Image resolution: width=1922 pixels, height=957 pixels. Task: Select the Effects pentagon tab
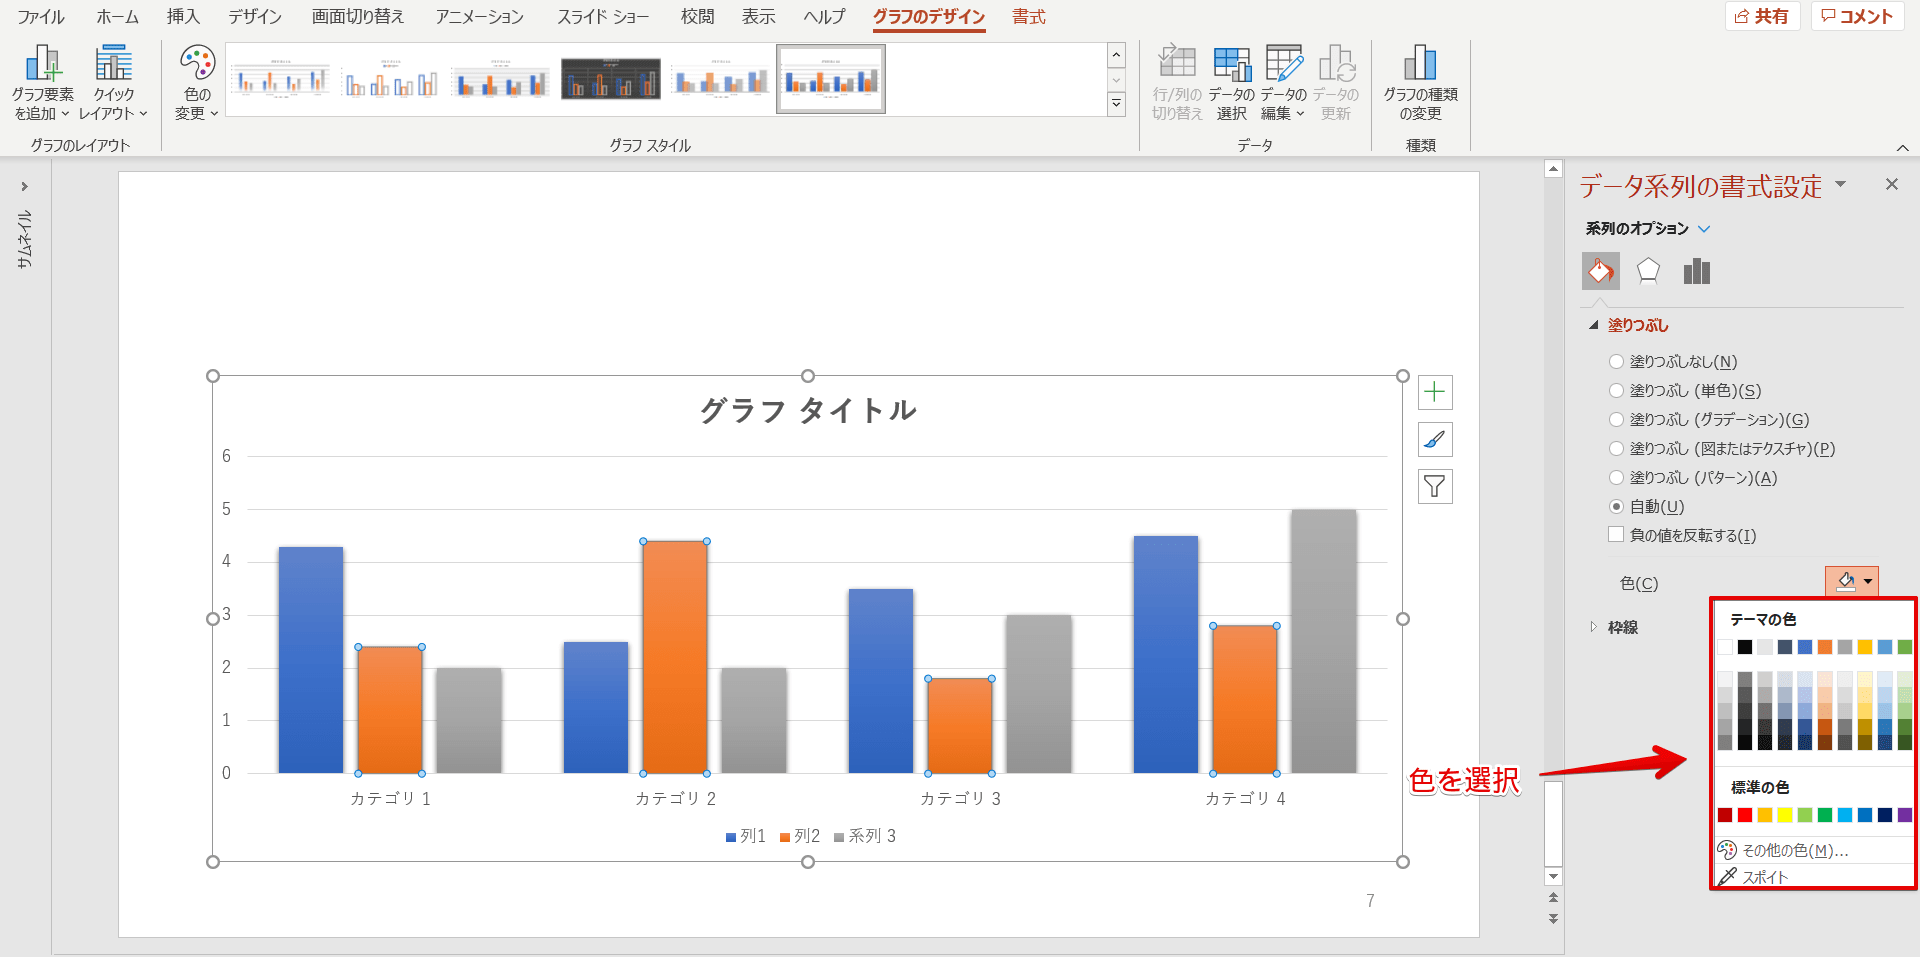[1648, 271]
